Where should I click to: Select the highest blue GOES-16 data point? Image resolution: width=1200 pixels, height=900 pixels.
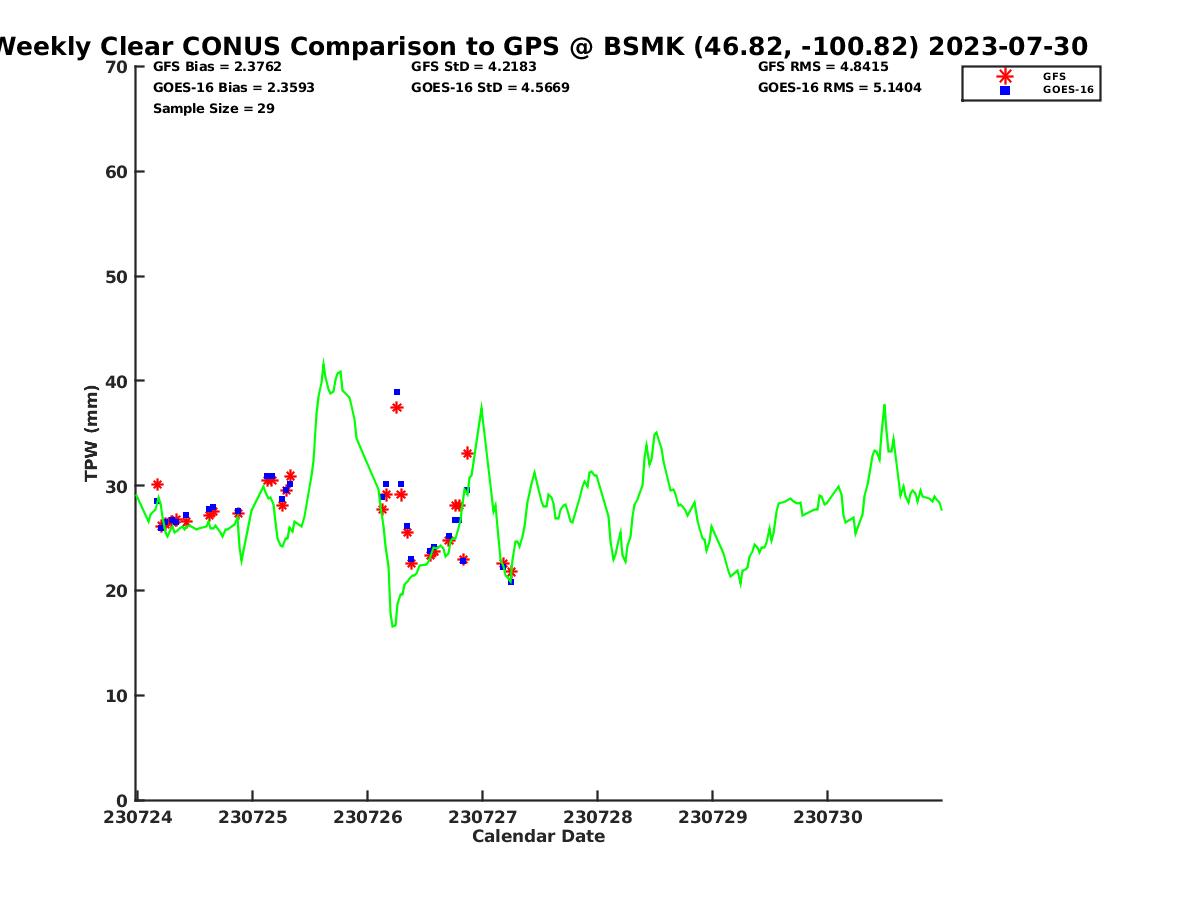[397, 392]
